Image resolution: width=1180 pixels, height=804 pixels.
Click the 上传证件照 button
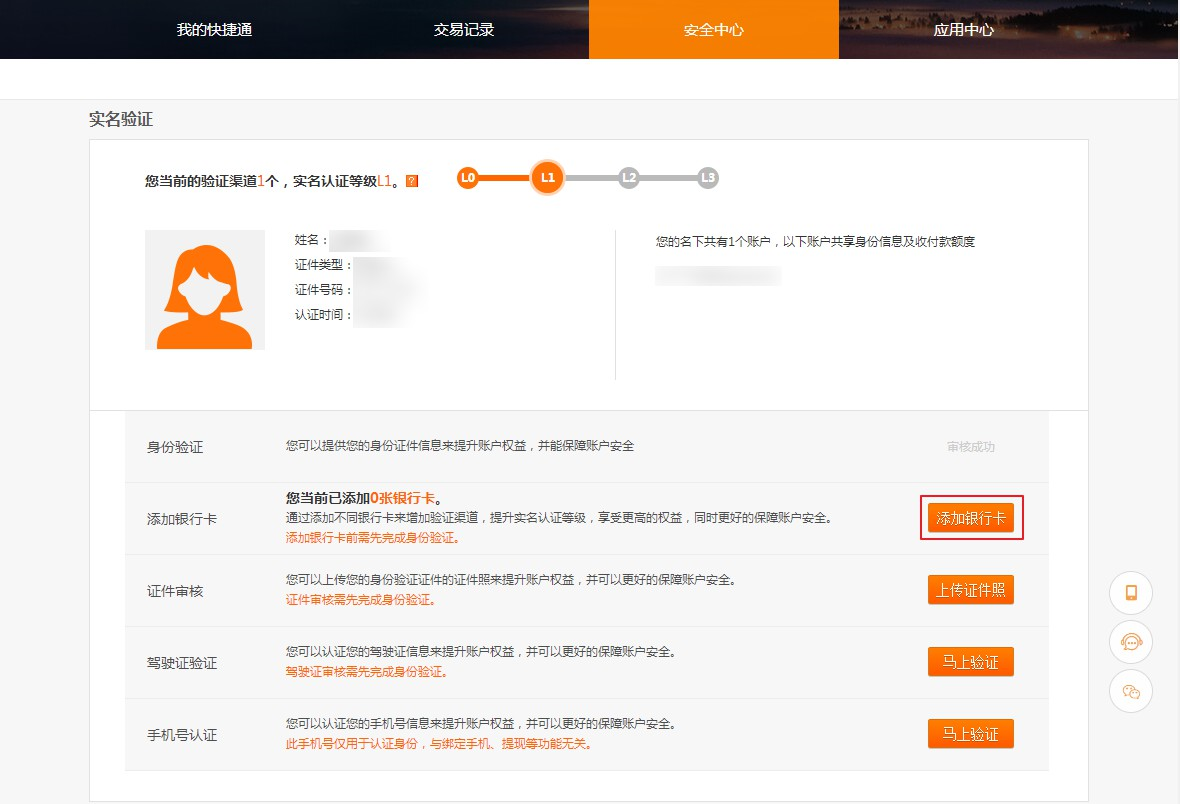point(970,590)
